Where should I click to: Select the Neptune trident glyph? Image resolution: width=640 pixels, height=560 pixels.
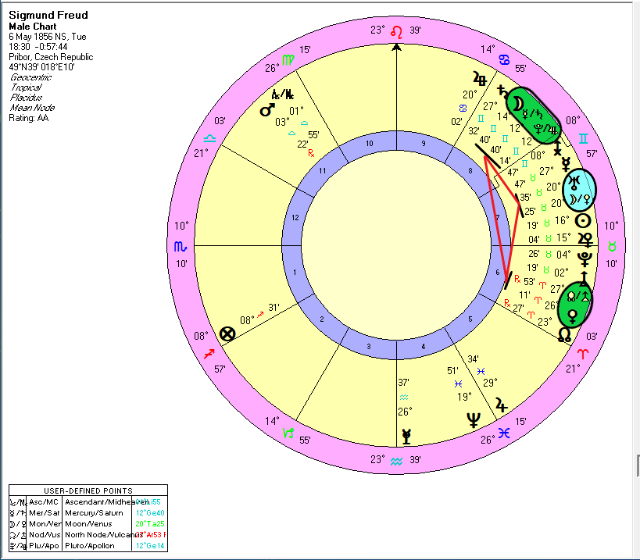(473, 420)
